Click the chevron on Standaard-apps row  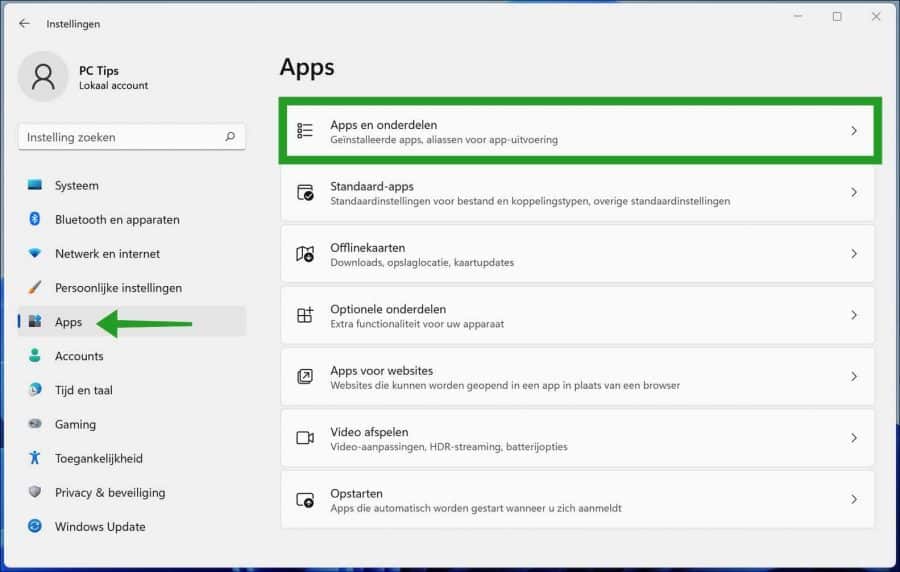[x=854, y=192]
